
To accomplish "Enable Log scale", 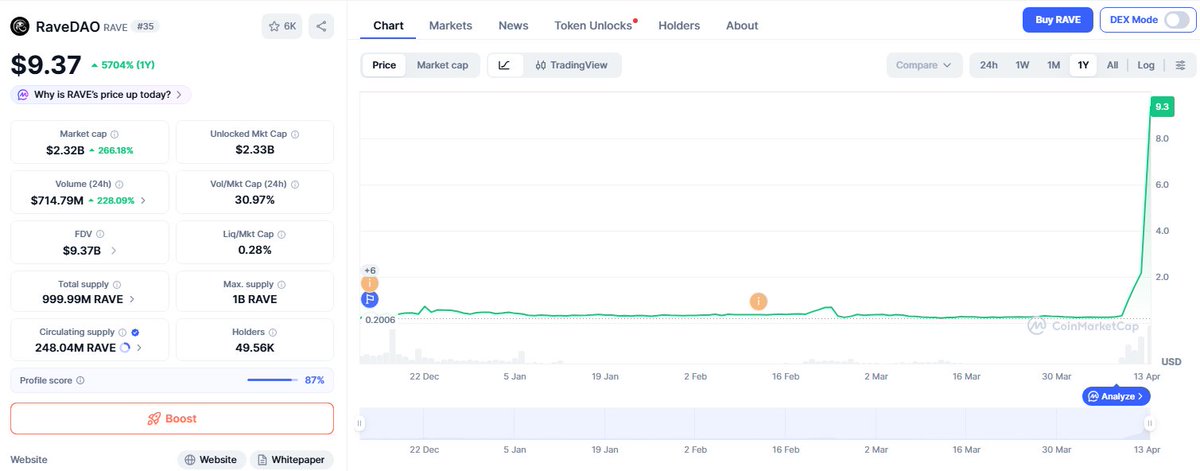I will pos(1146,65).
